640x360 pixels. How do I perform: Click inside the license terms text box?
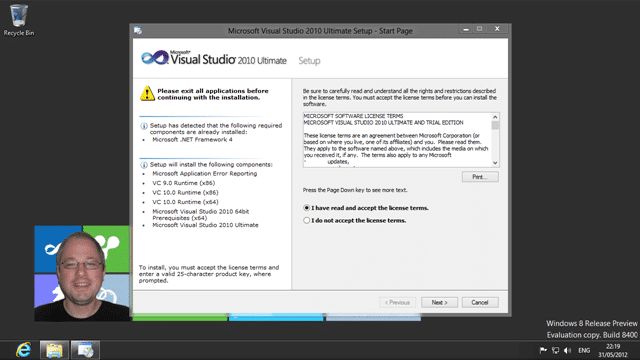[397, 140]
